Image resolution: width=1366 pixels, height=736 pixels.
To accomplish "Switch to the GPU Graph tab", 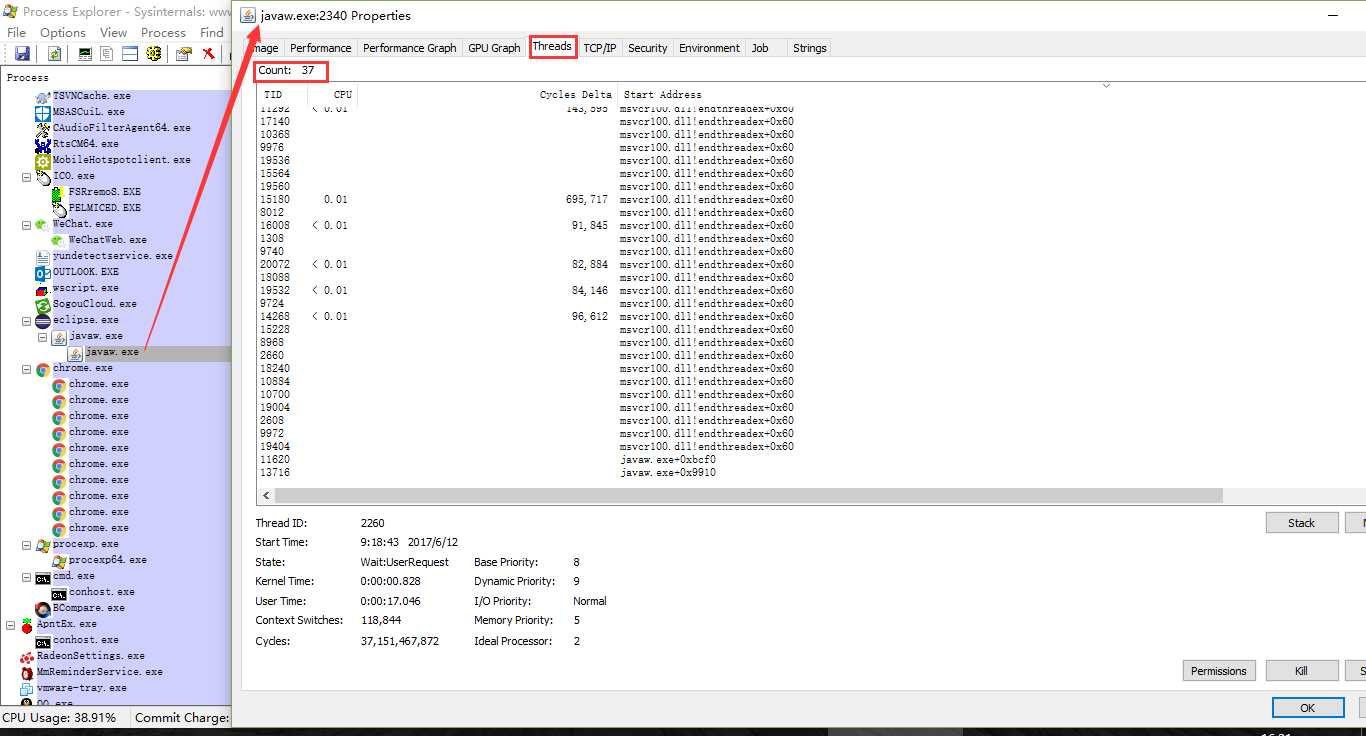I will pyautogui.click(x=494, y=48).
